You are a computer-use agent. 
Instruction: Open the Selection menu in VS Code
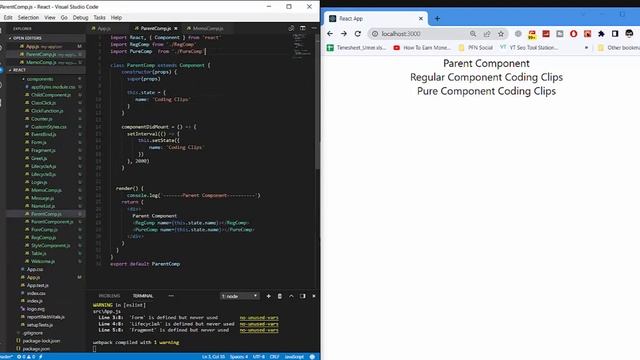pos(28,18)
